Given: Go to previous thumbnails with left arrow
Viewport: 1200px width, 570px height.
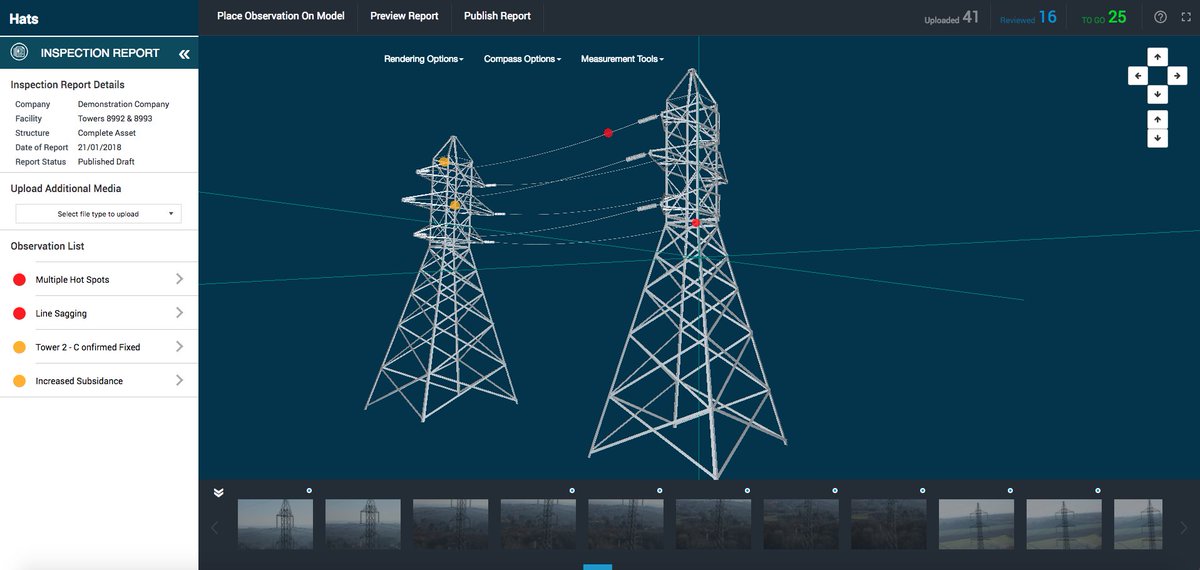Looking at the screenshot, I should pos(213,528).
